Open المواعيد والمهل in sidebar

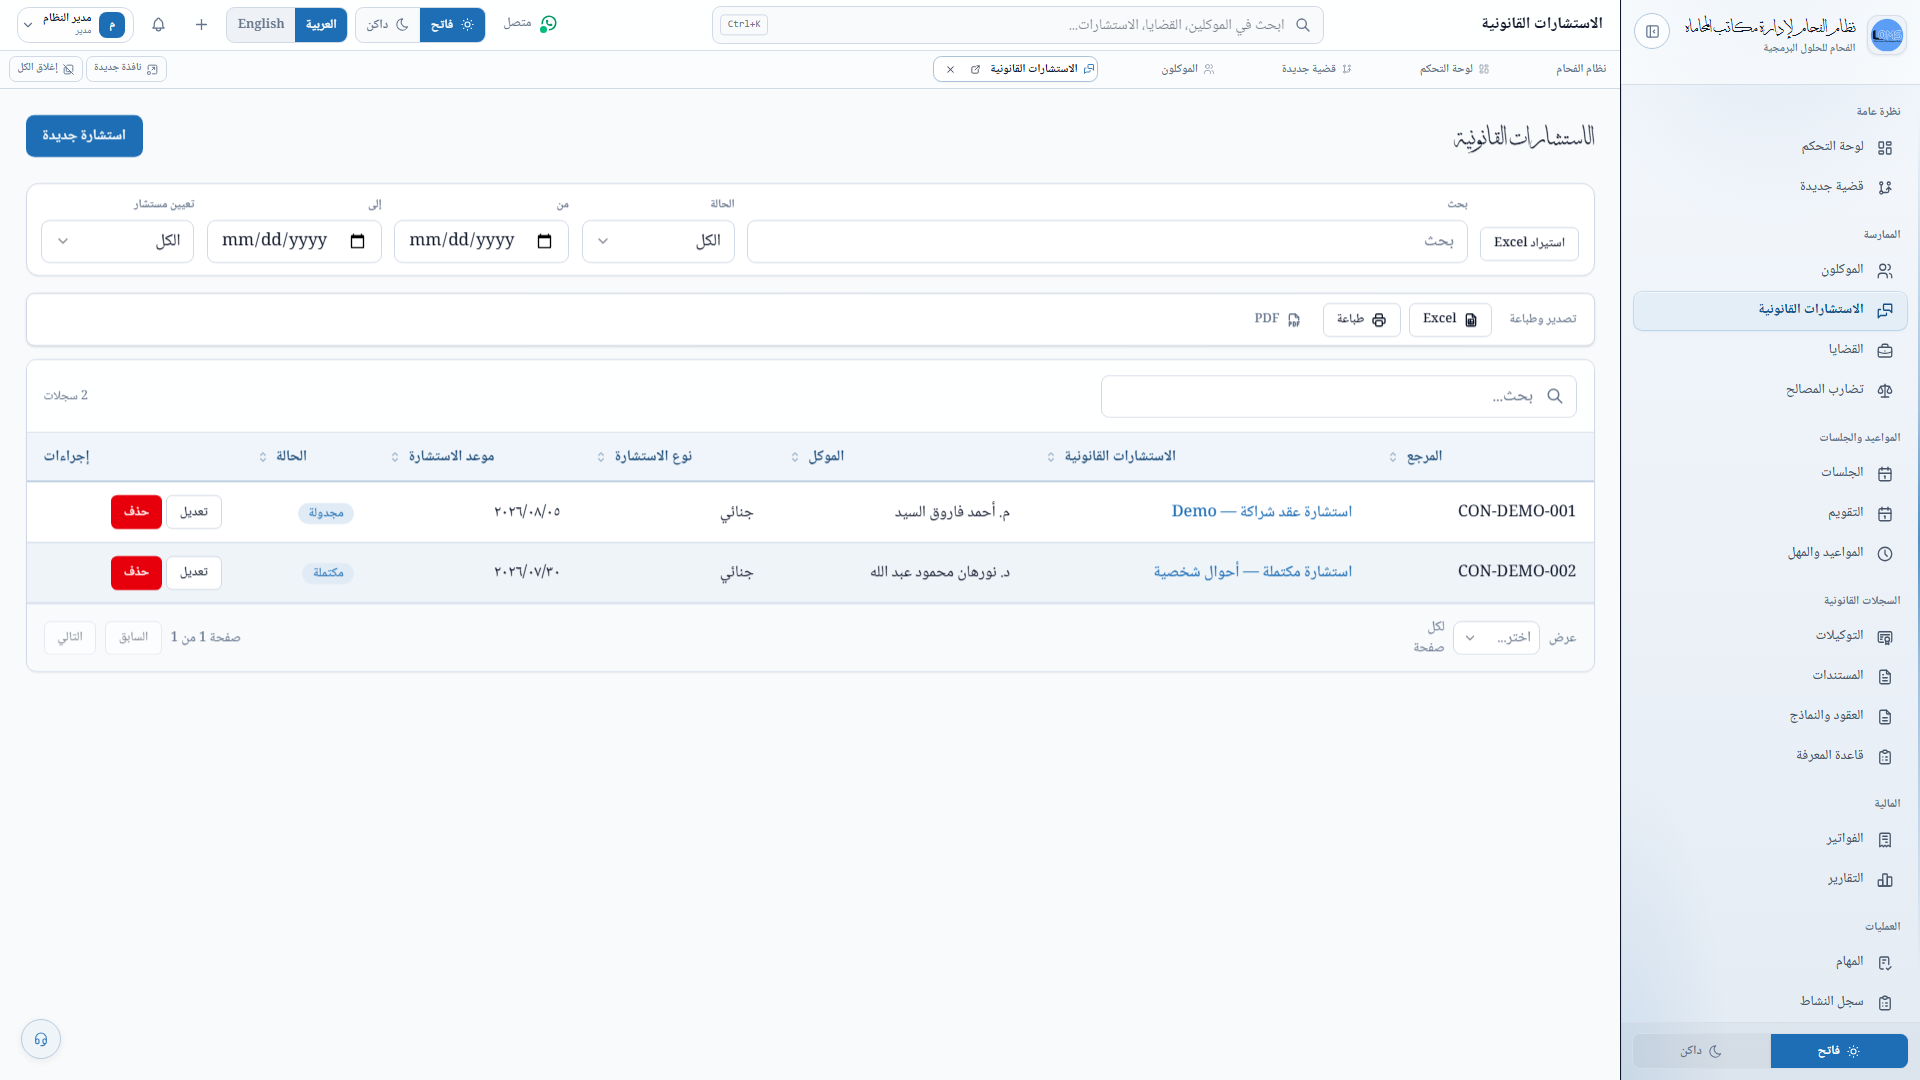[1770, 553]
